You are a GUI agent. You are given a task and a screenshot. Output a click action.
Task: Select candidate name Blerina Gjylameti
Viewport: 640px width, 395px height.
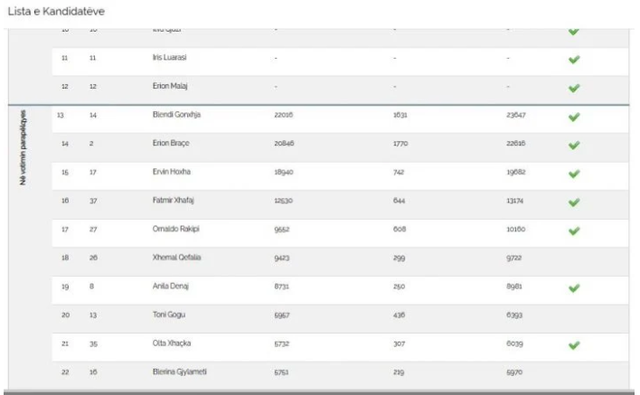(180, 372)
